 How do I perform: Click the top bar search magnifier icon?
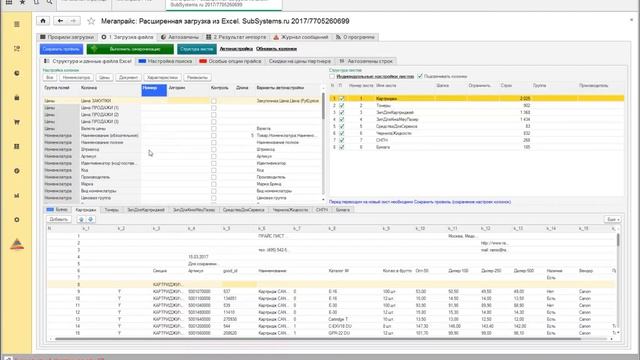coord(49,2)
